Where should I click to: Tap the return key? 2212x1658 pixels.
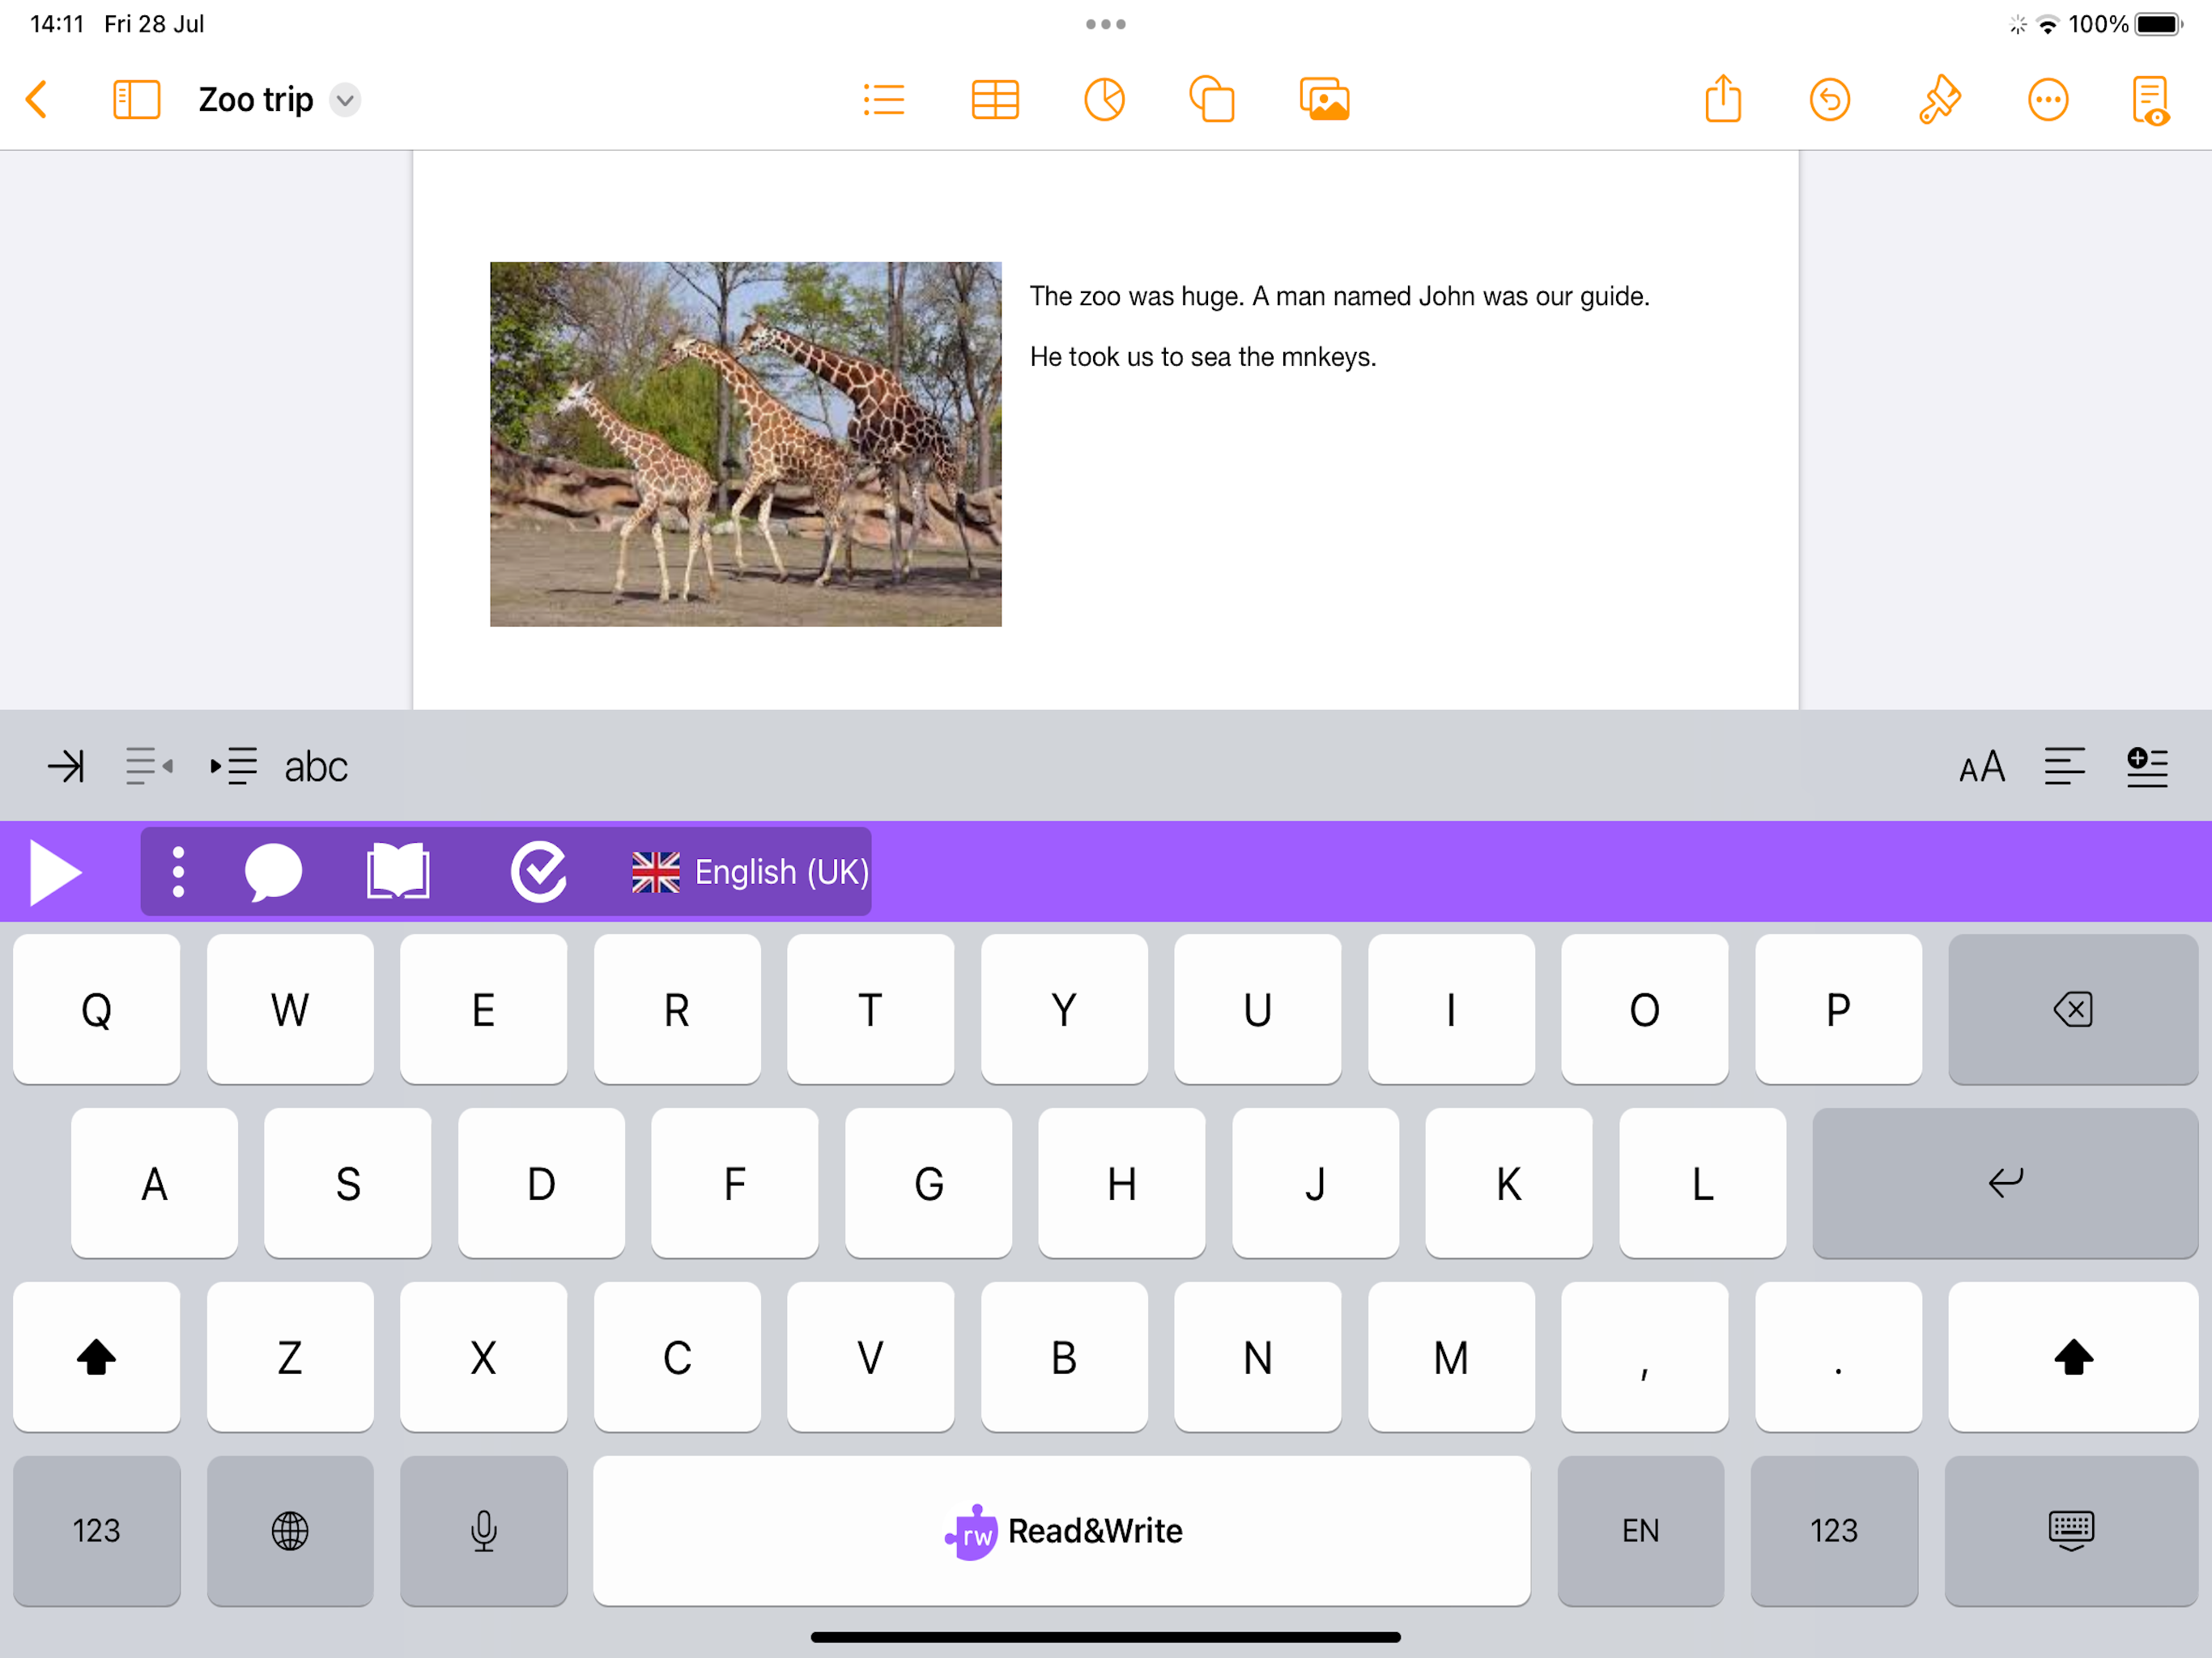tap(2005, 1183)
